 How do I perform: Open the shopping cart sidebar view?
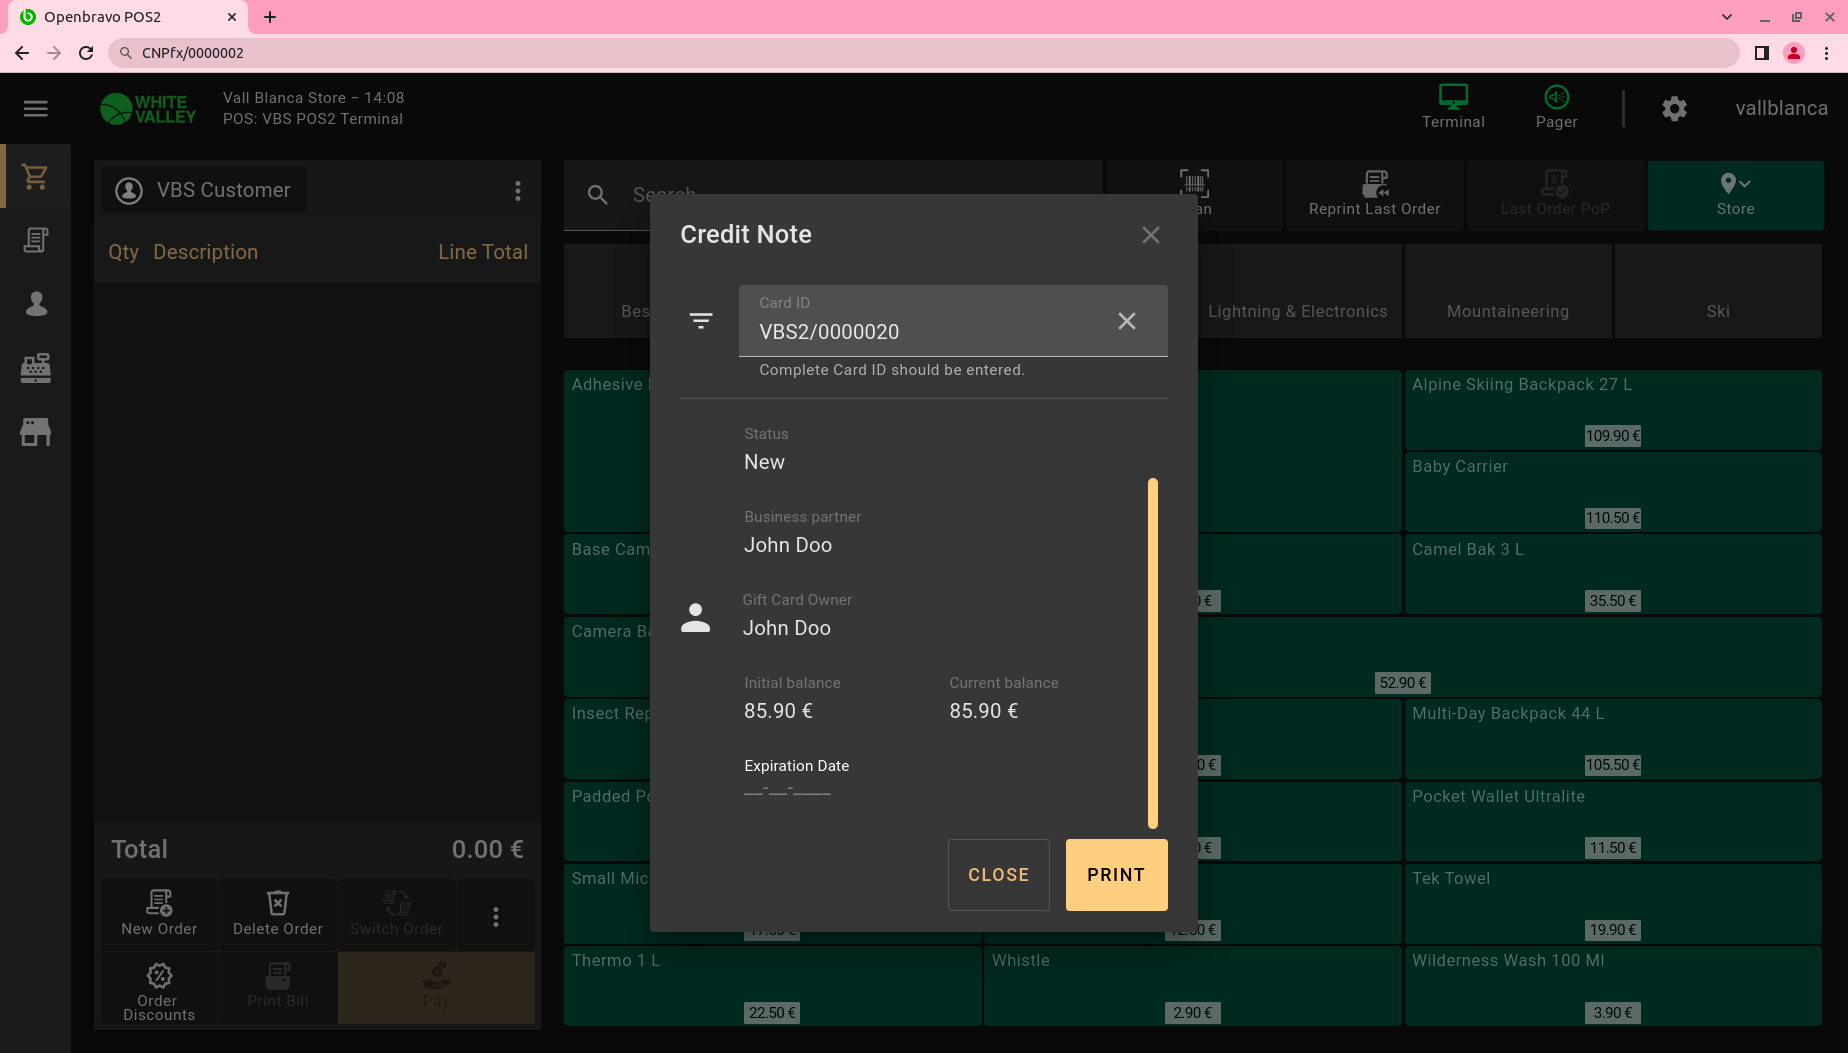coord(36,177)
